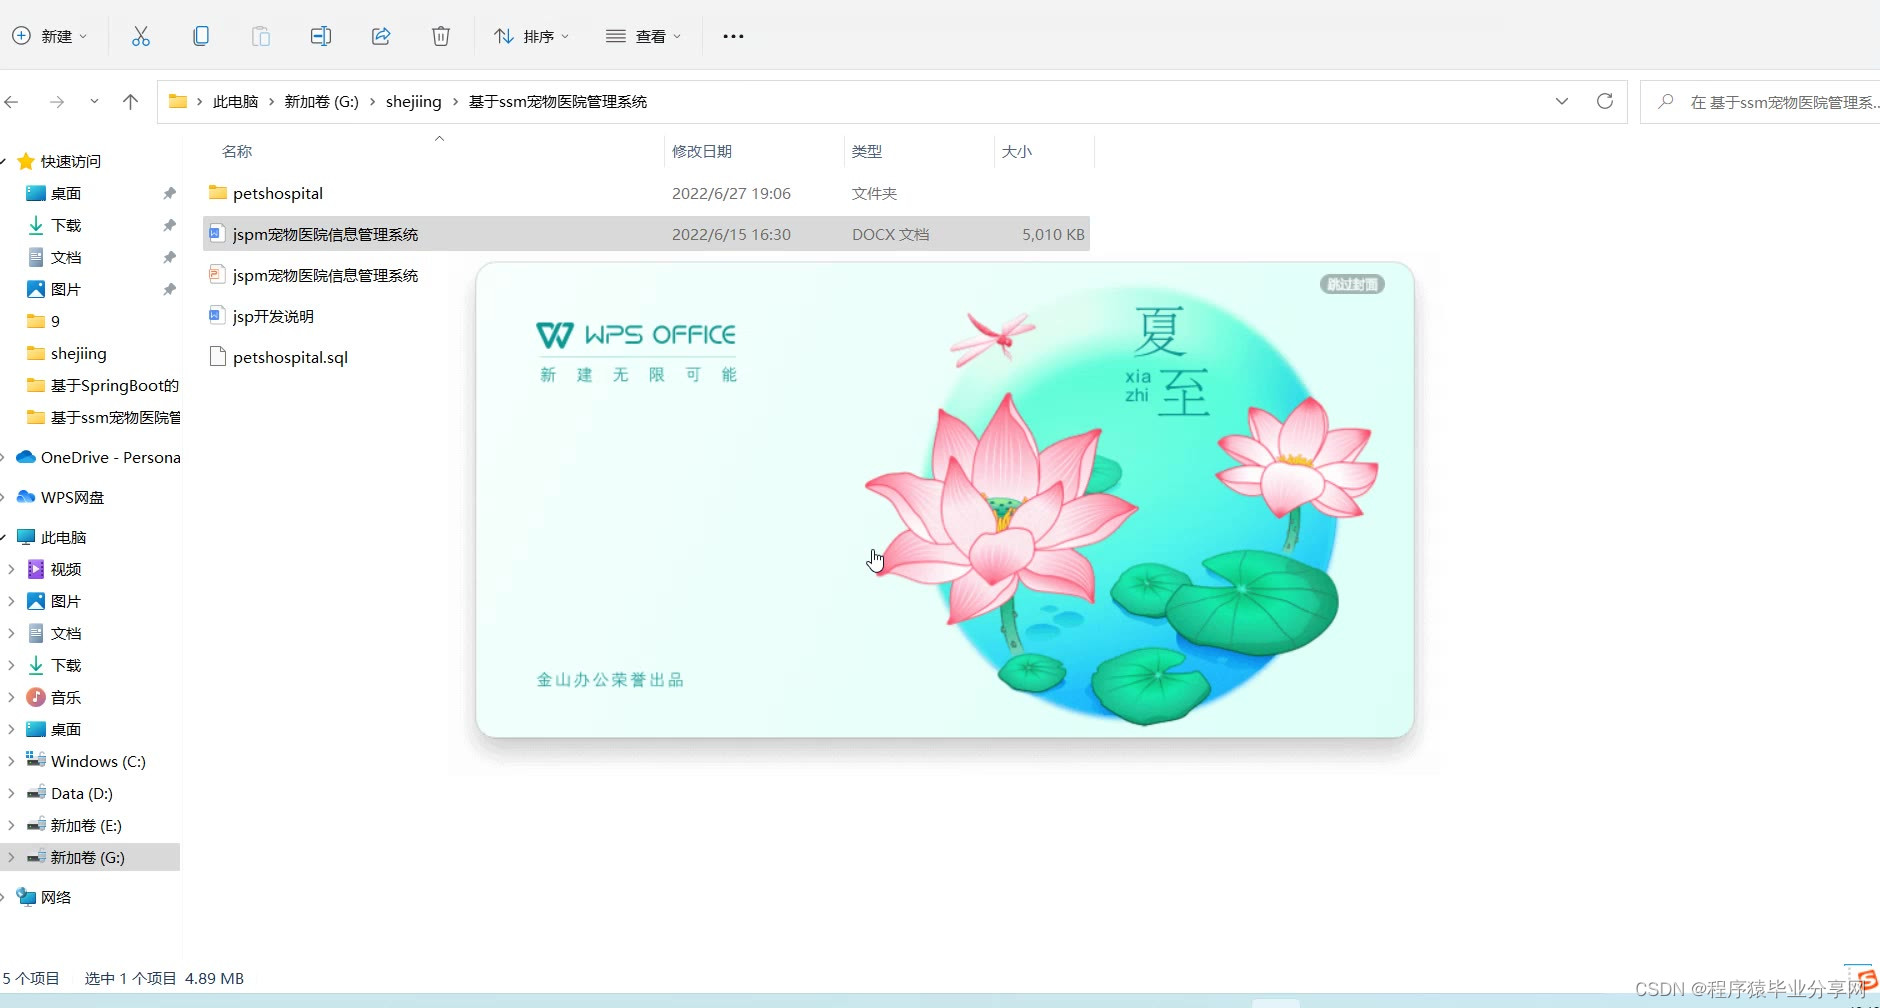
Task: Click the Rename icon in toolbar
Action: click(x=321, y=36)
